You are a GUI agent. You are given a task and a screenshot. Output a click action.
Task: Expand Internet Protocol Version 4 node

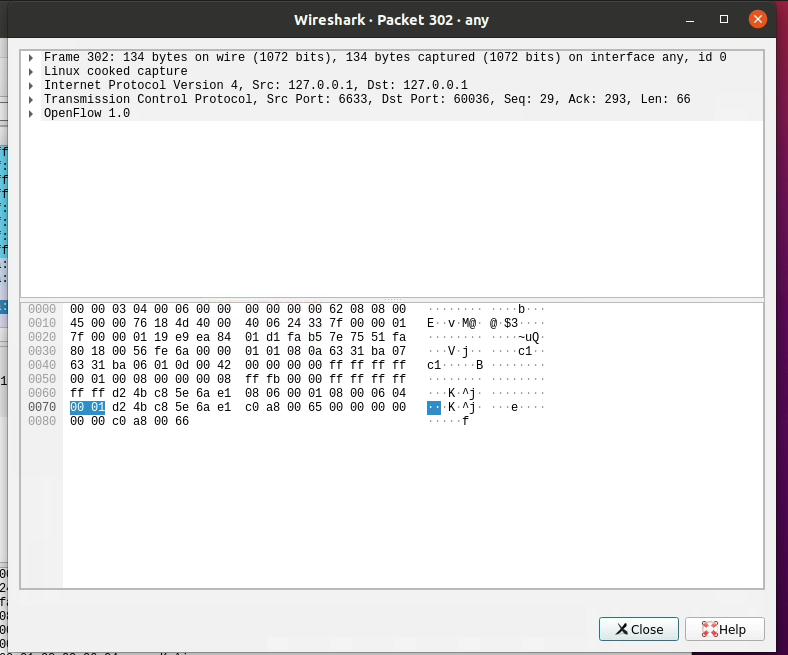point(31,85)
